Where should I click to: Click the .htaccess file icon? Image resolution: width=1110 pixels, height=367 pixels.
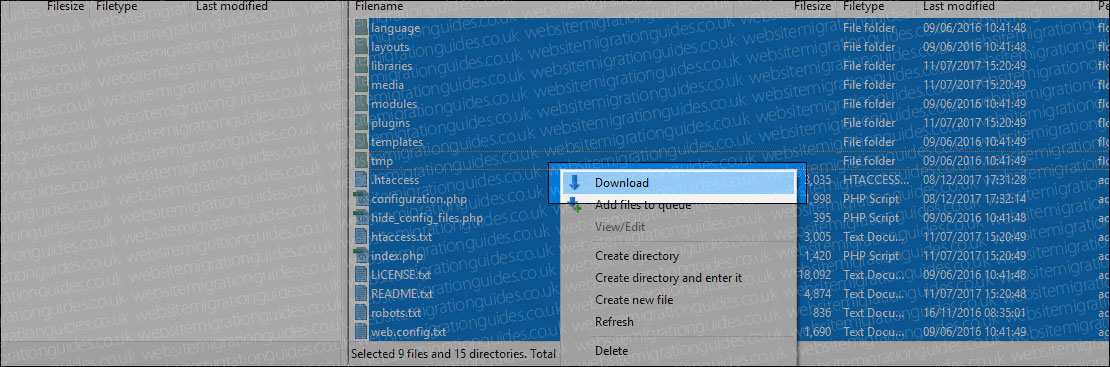pyautogui.click(x=361, y=180)
